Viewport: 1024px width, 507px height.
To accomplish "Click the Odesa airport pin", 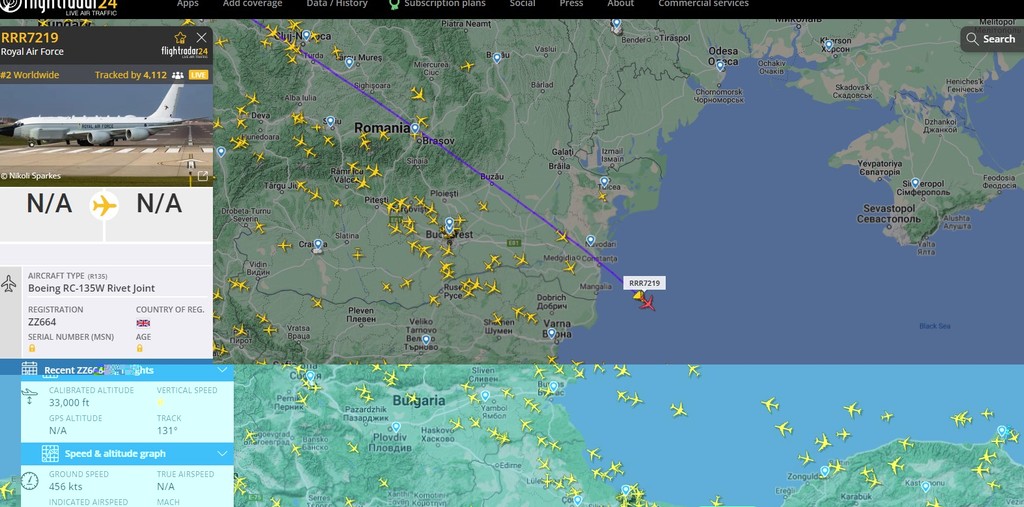I will point(720,65).
